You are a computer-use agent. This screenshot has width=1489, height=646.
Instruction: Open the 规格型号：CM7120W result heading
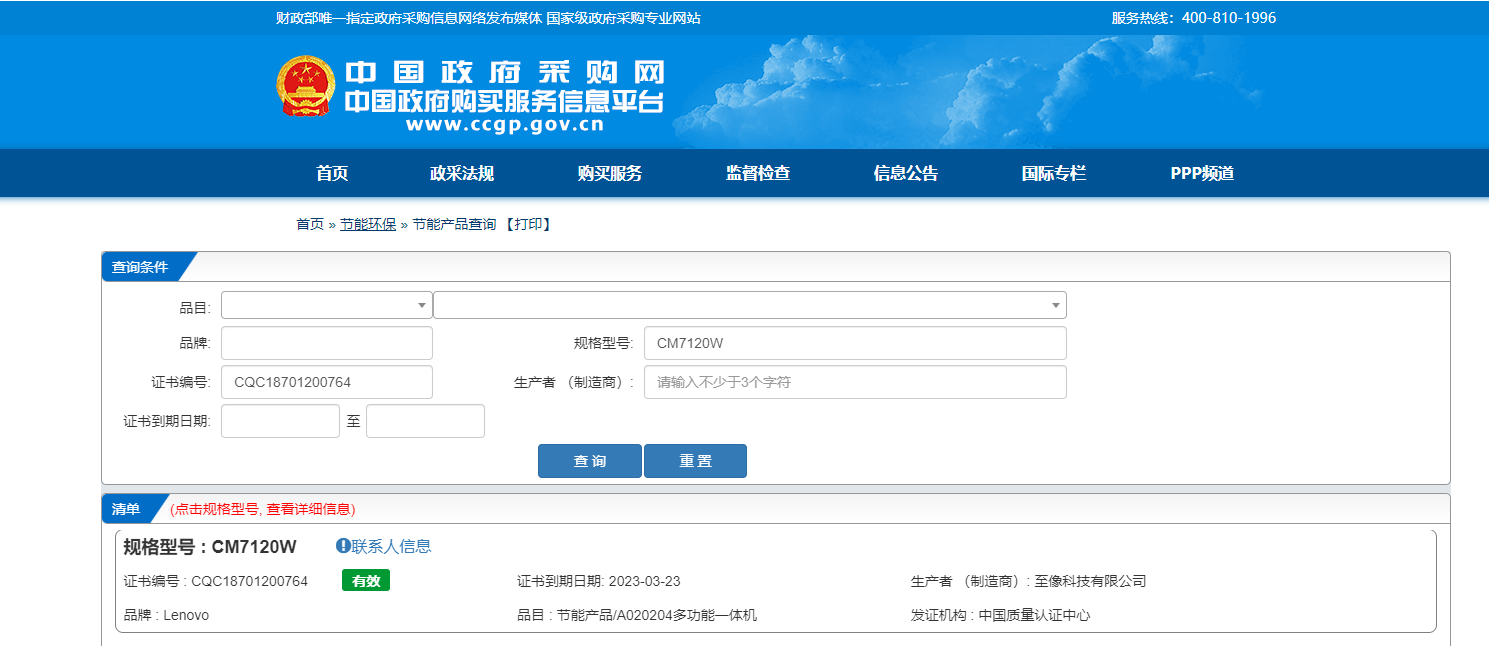pos(210,546)
